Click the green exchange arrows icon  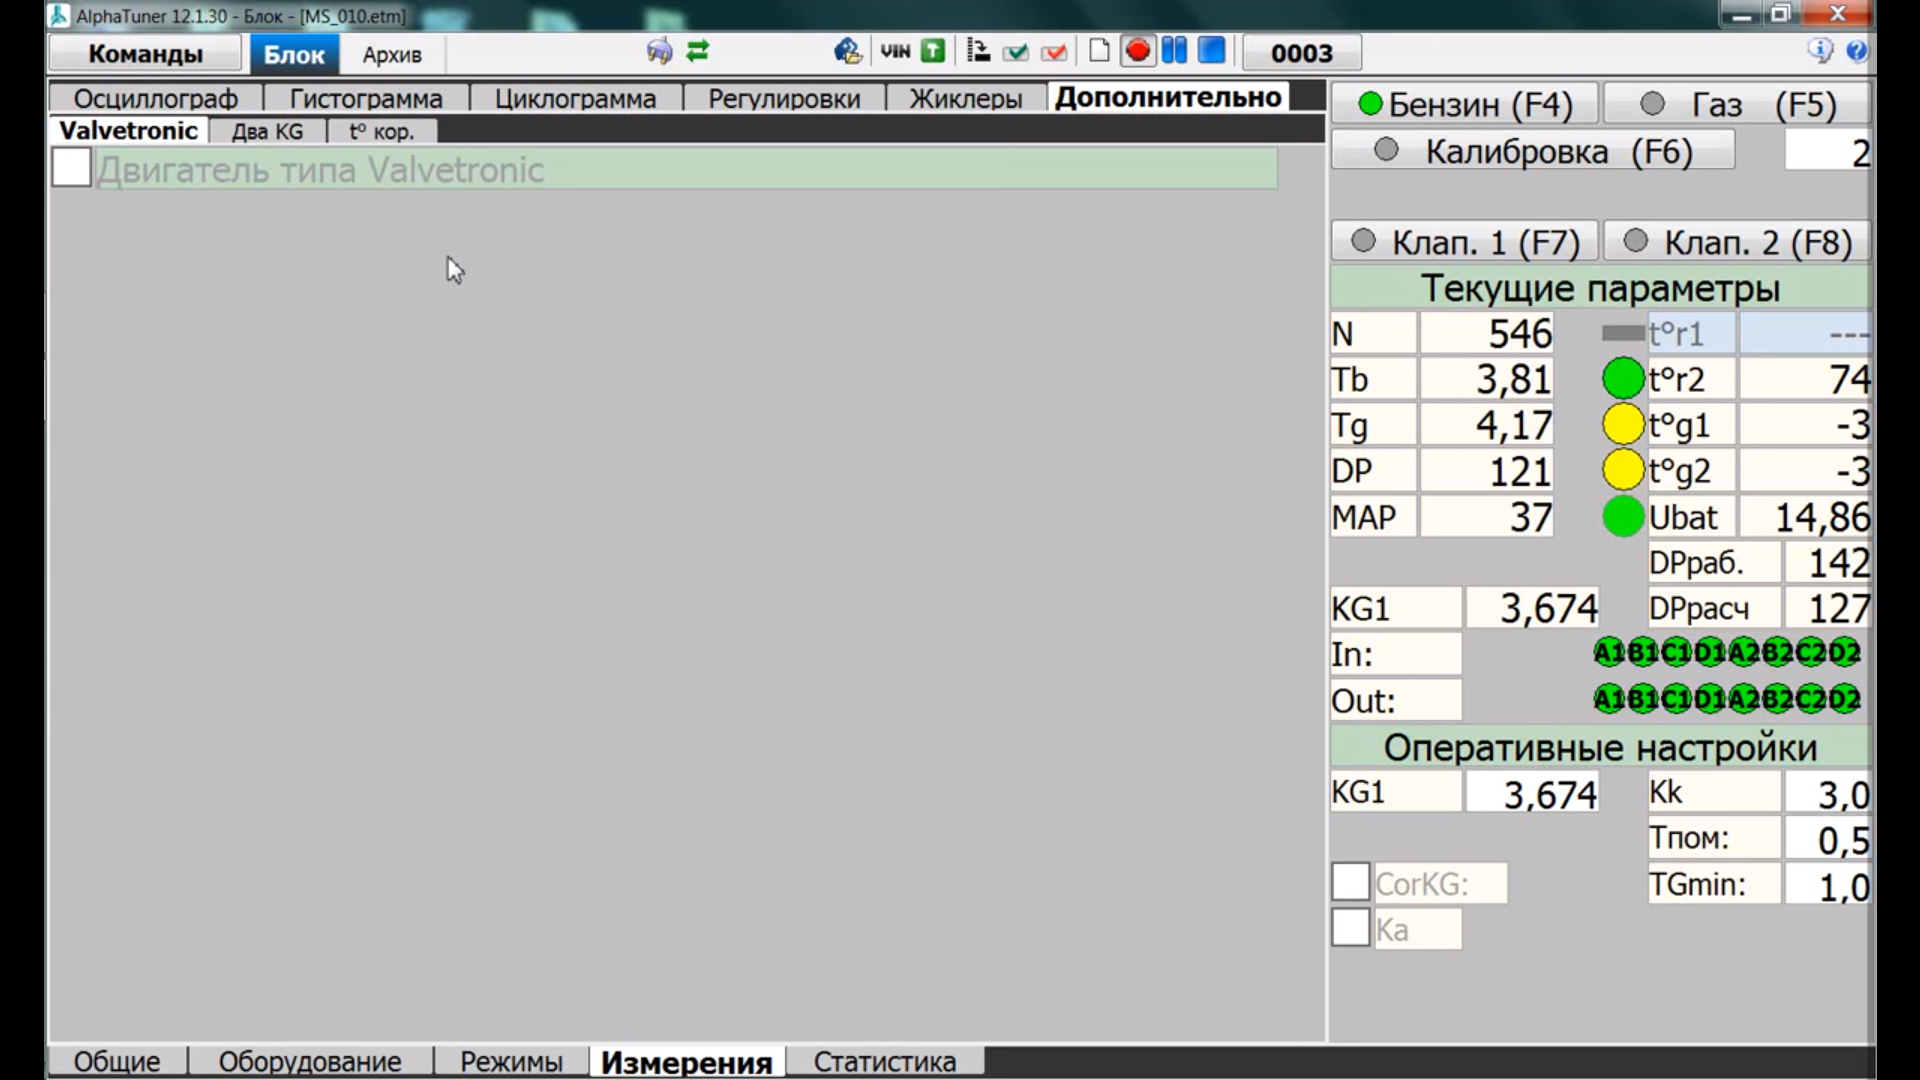pos(698,51)
